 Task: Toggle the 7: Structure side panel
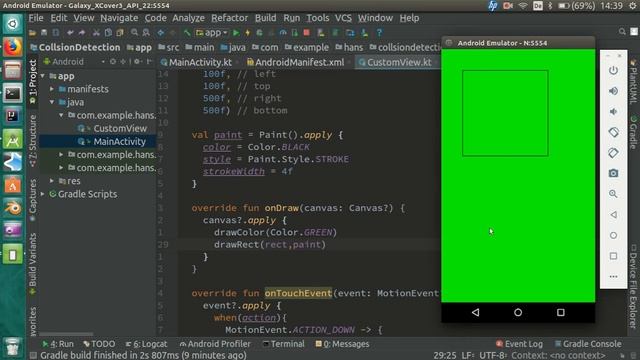[33, 141]
